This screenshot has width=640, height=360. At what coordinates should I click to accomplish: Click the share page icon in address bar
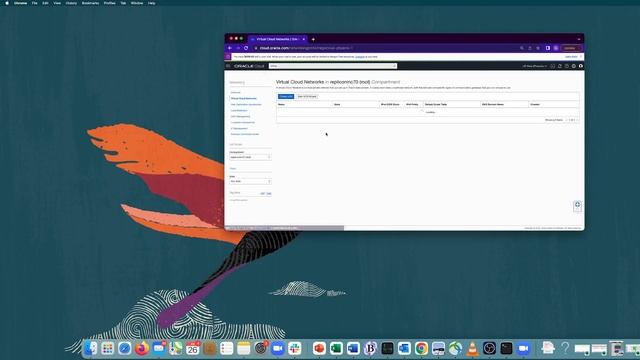(530, 48)
